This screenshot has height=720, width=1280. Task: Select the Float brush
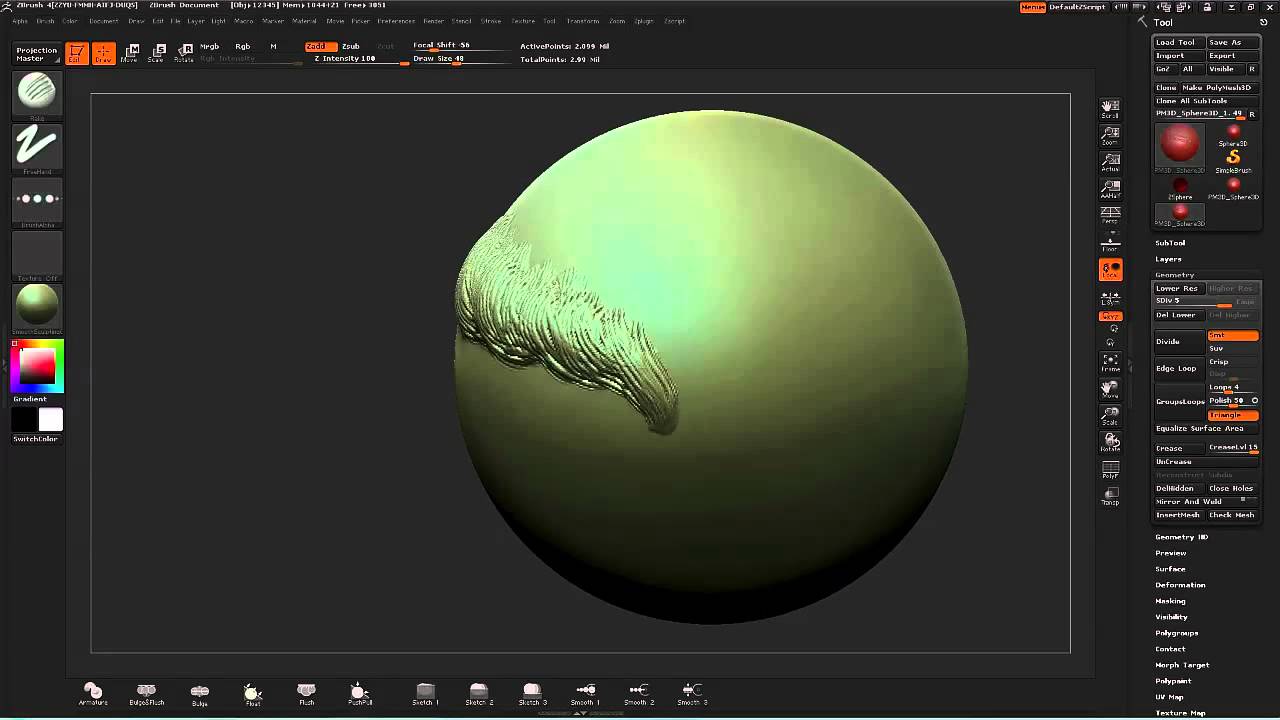253,694
